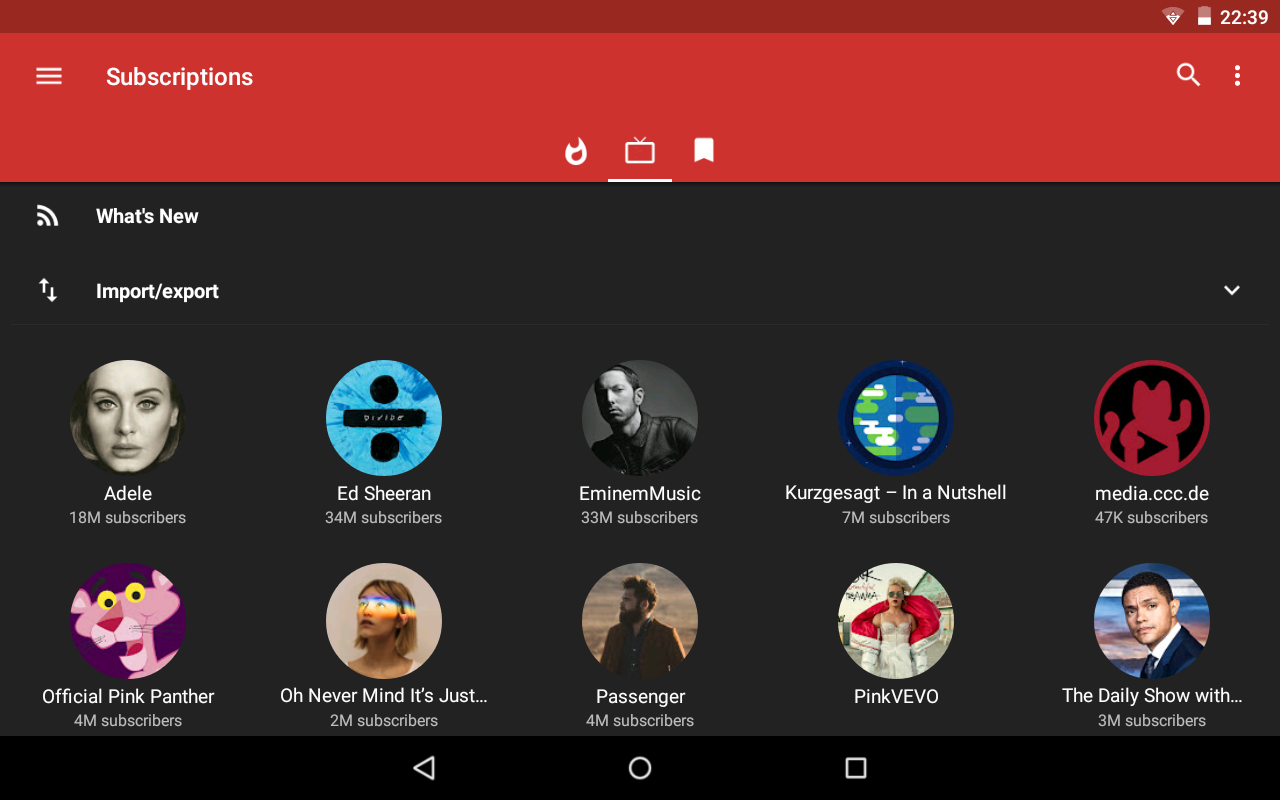Open Official Pink Panther avatar

128,621
